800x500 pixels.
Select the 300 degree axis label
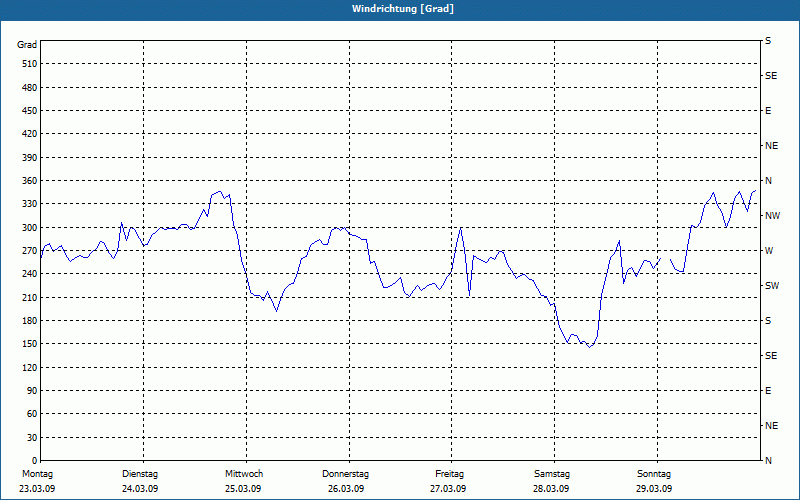point(29,227)
